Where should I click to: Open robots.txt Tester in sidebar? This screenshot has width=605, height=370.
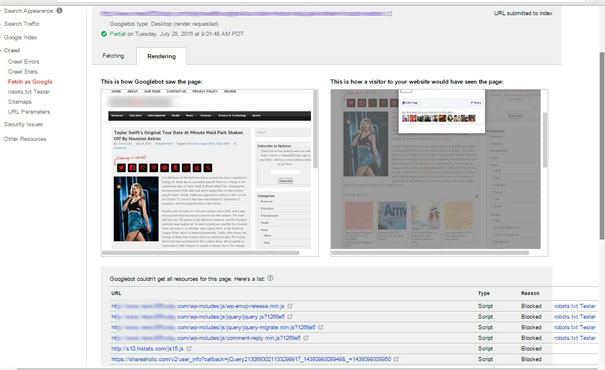29,92
